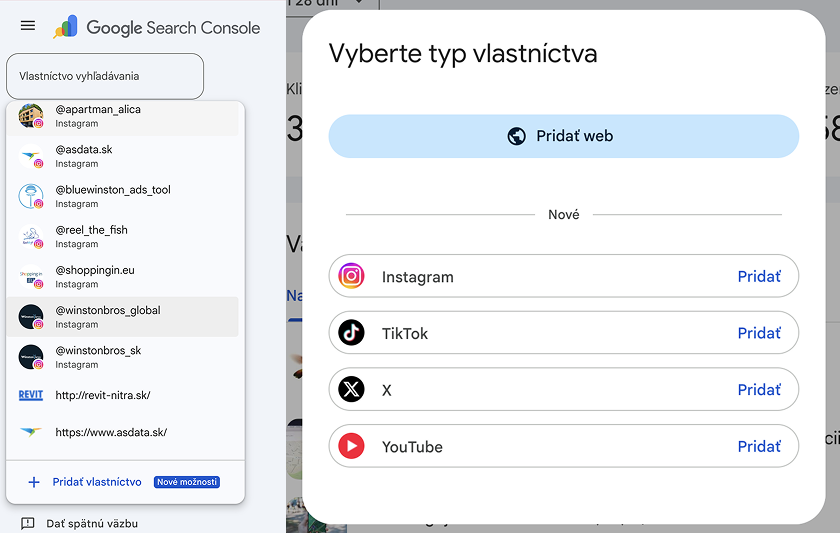
Task: Choose @asdata.sk Instagram property
Action: coord(122,156)
